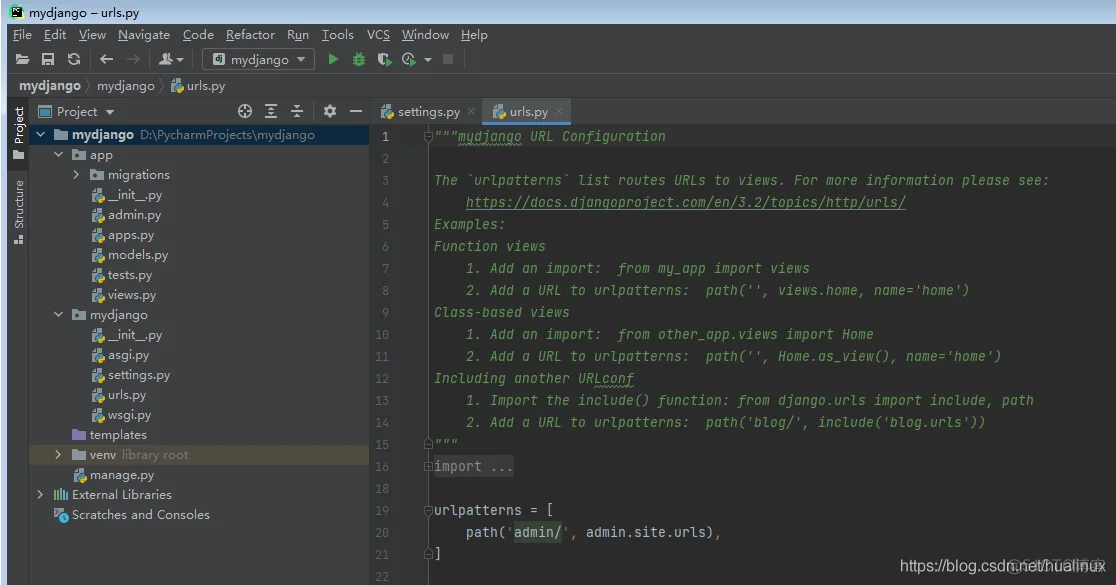Open the Help menu
The height and width of the screenshot is (585, 1116).
[x=474, y=35]
